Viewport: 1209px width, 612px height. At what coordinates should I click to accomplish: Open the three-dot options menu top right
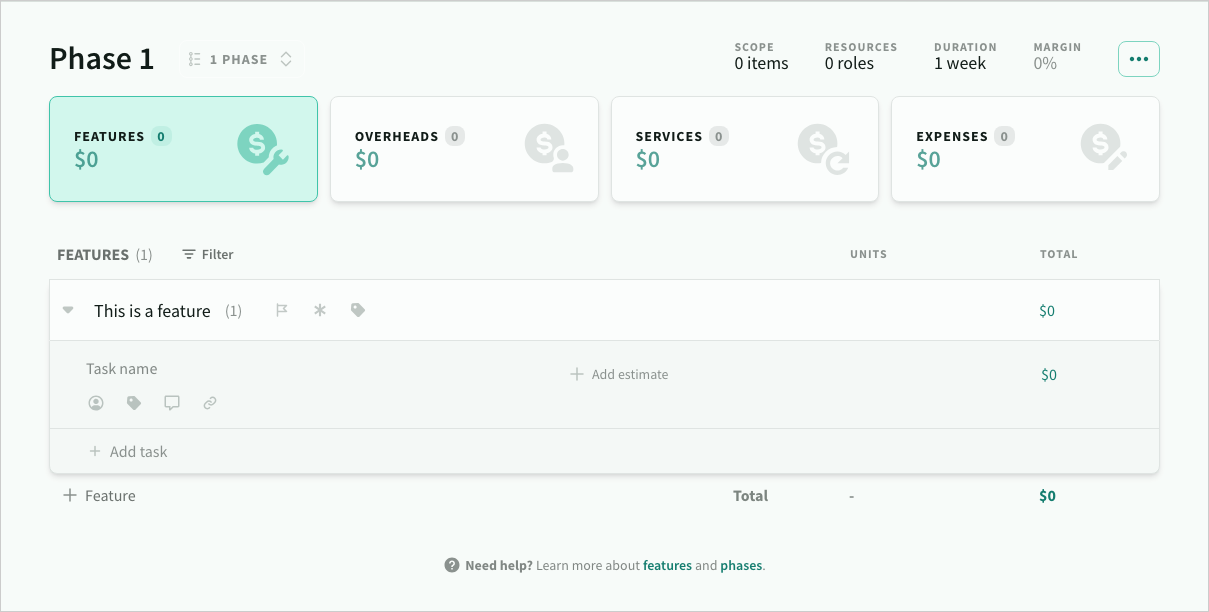point(1138,58)
